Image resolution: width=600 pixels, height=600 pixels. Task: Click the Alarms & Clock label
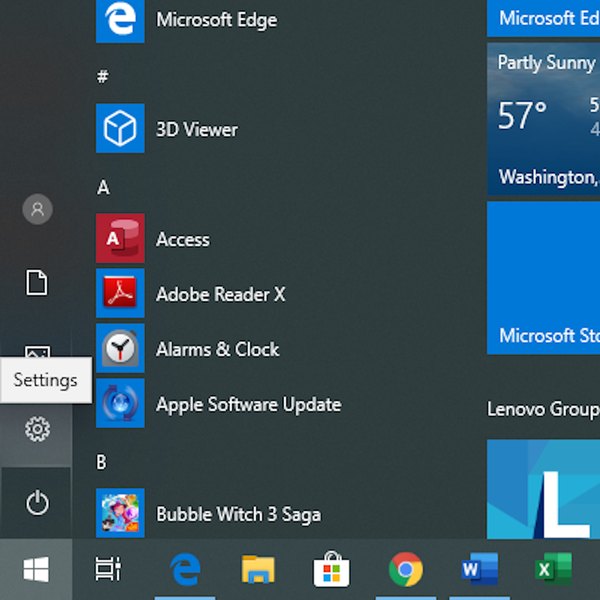(218, 349)
